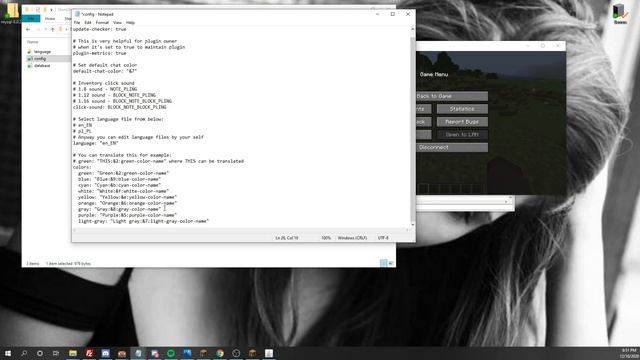Image resolution: width=640 pixels, height=360 pixels.
Task: Click 'Windows (CRLF)' in status bar
Action: coord(352,238)
